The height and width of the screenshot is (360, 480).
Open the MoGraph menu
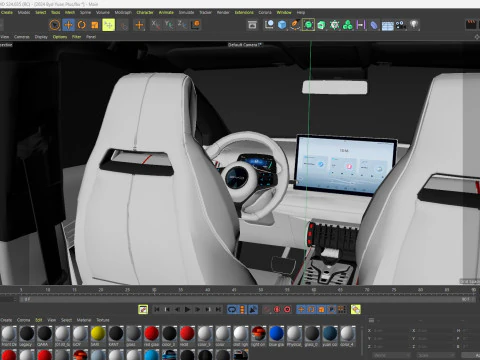pos(123,12)
